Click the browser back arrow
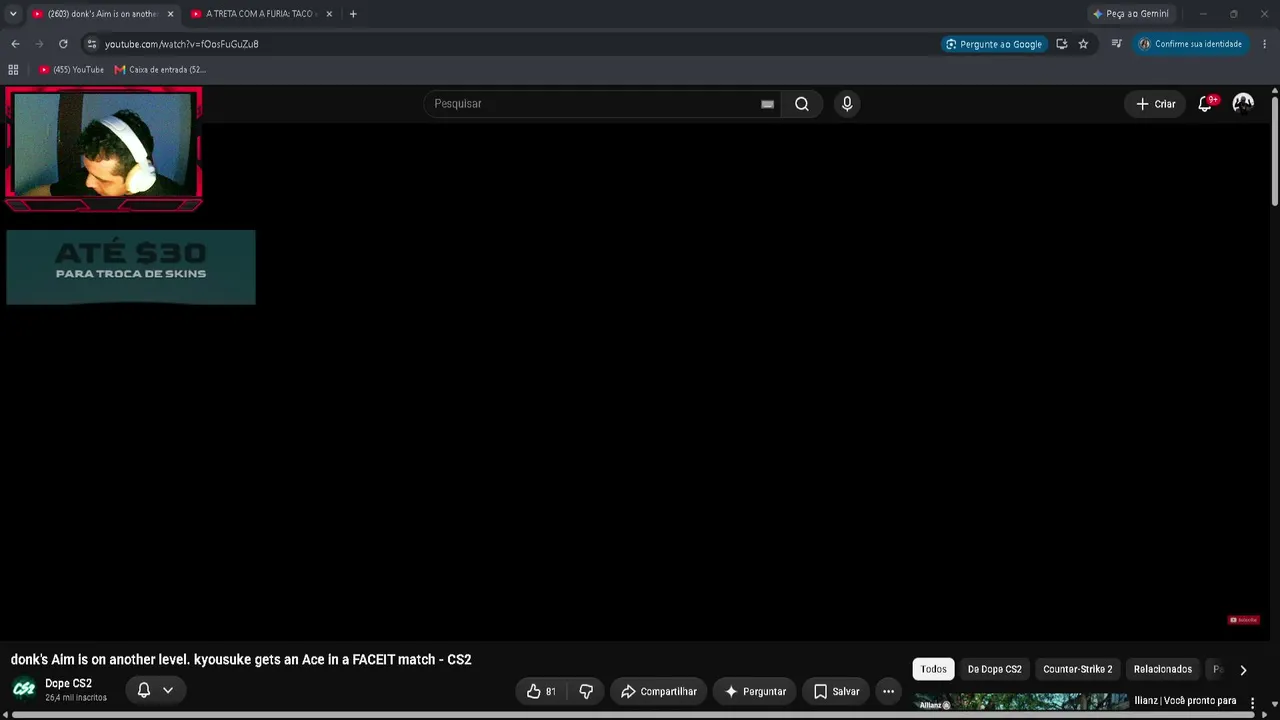 [15, 44]
